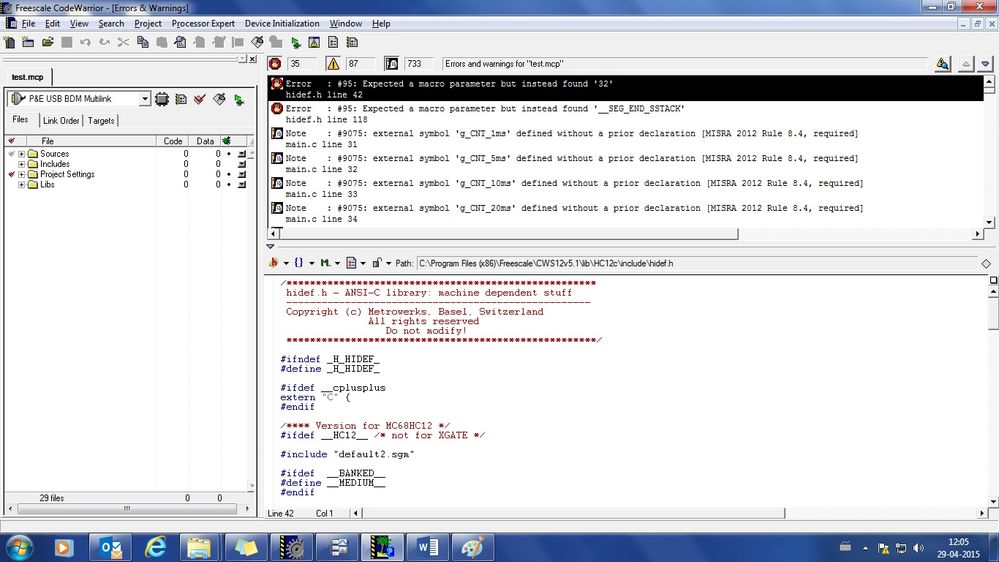Go to the previous message with up arrow
Viewport: 999px width, 562px height.
pos(966,64)
